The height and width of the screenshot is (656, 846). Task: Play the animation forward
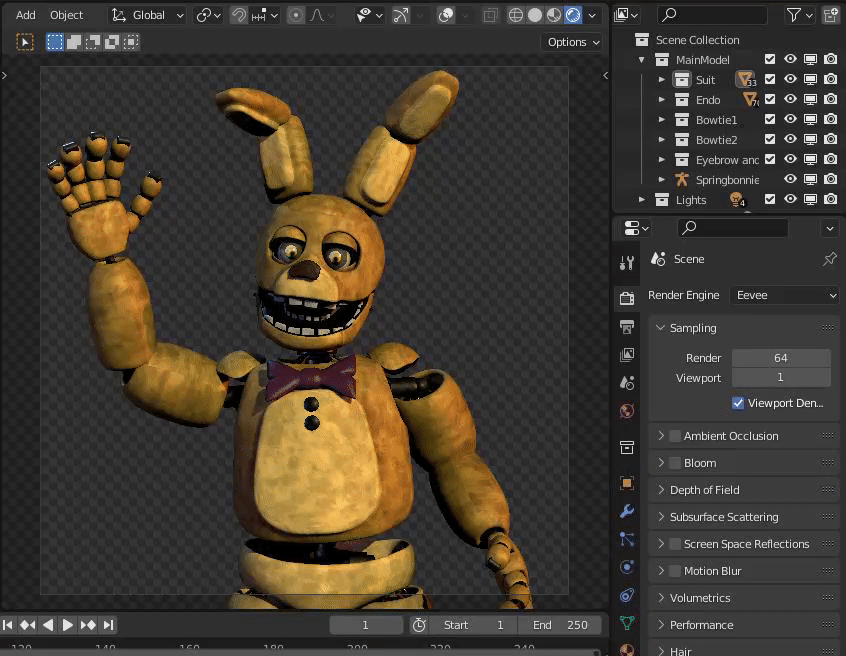pyautogui.click(x=68, y=625)
